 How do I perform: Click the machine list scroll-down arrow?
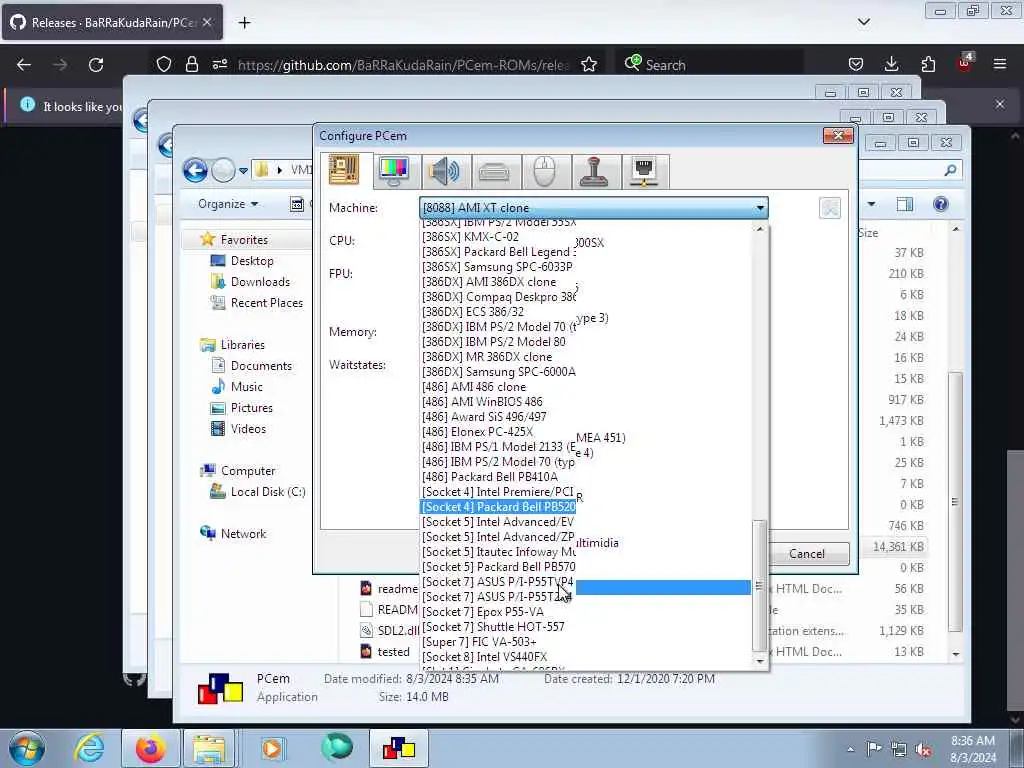[760, 661]
